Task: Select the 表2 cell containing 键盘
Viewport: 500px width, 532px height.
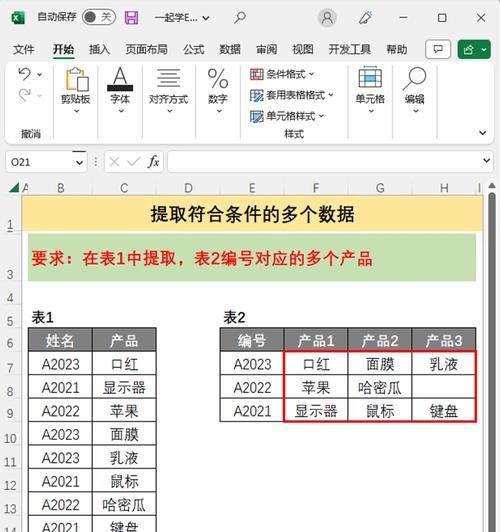Action: [x=444, y=410]
